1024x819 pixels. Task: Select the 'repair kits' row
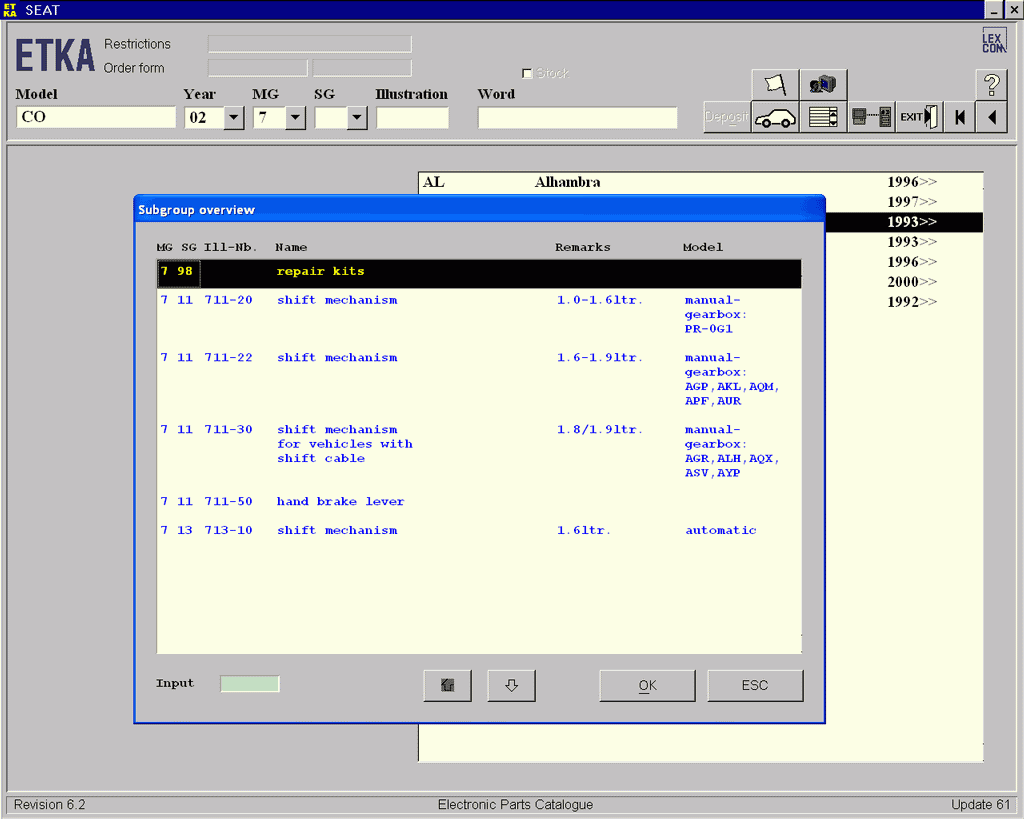click(479, 273)
